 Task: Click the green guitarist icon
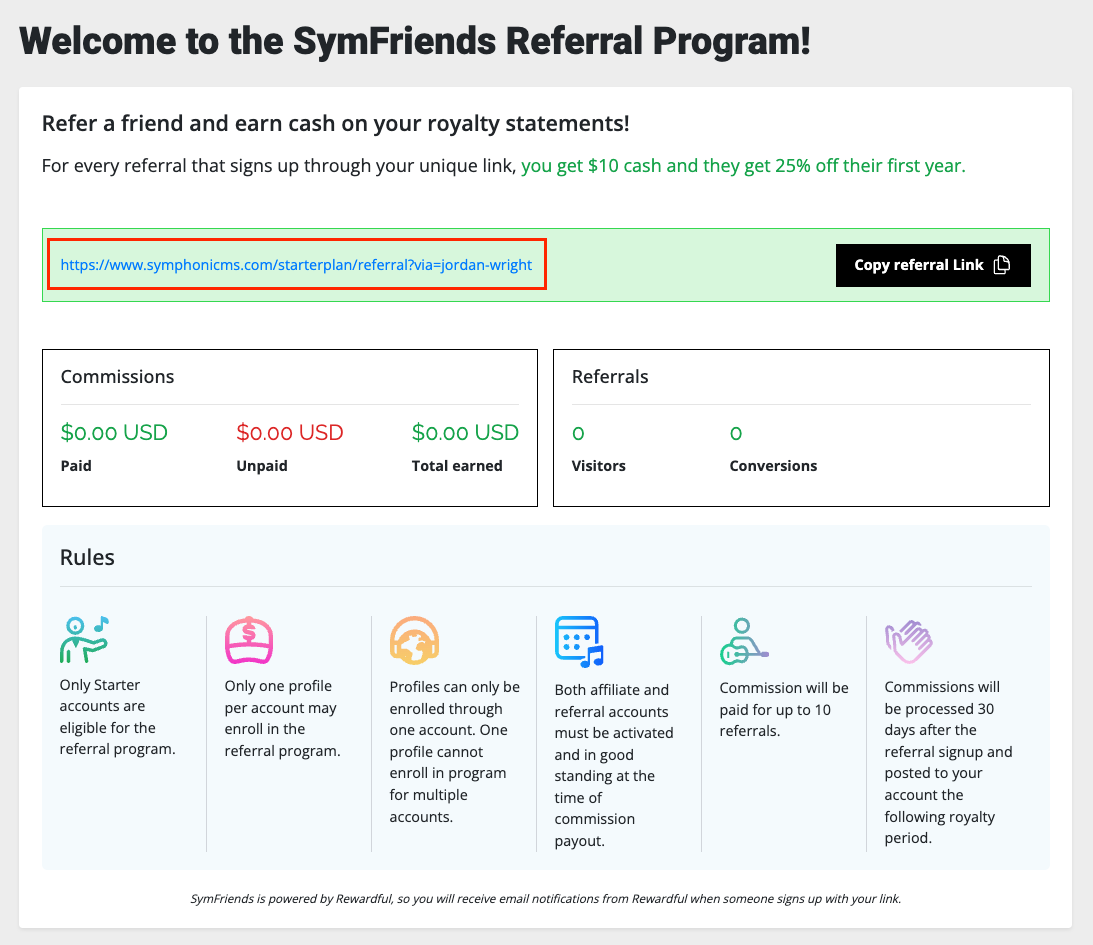744,641
